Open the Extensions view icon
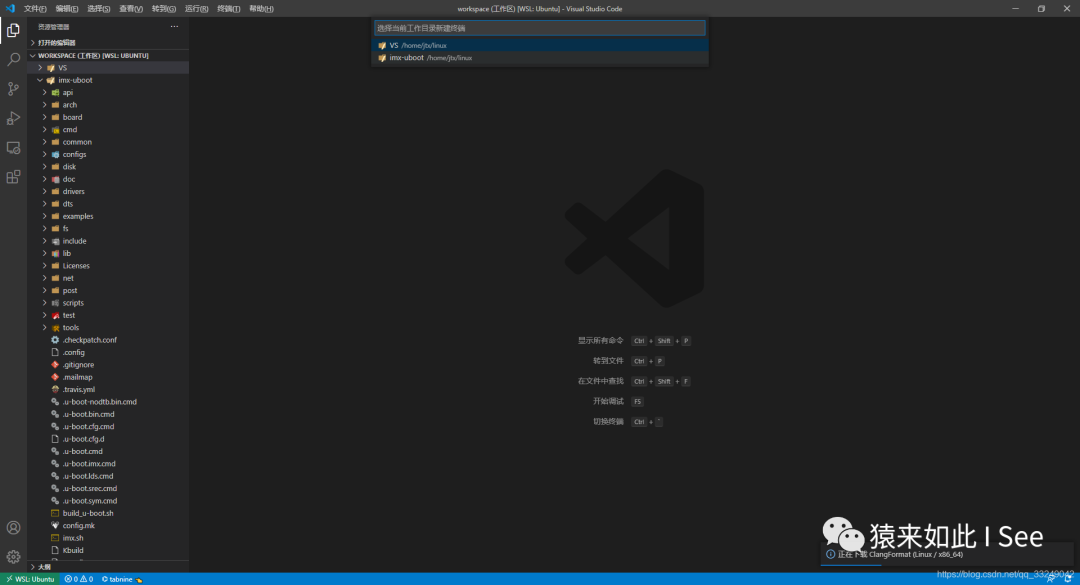Image resolution: width=1080 pixels, height=585 pixels. click(x=13, y=177)
